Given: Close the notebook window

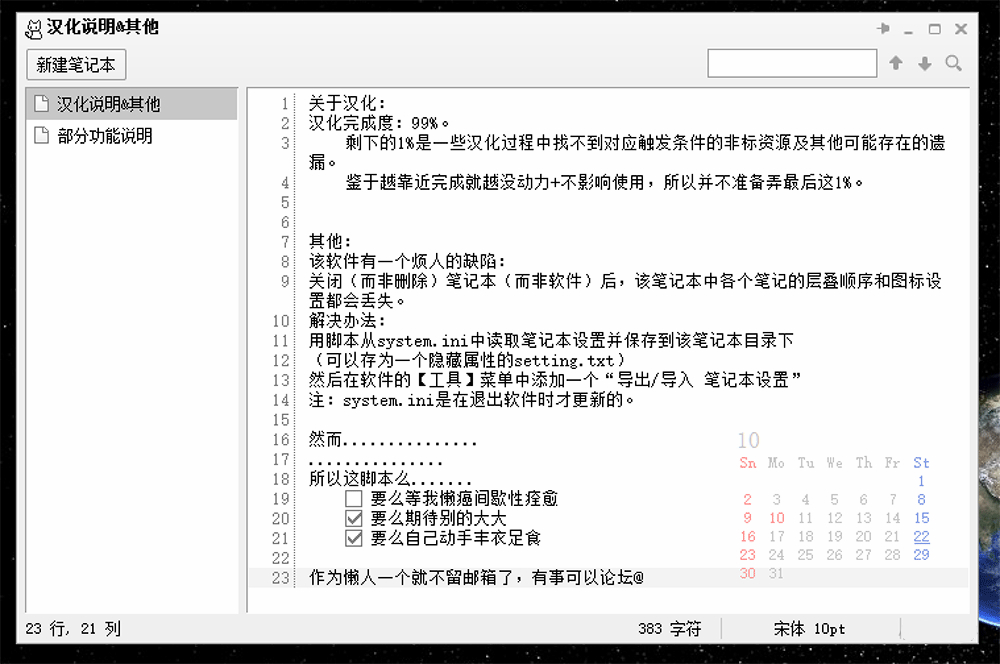Looking at the screenshot, I should (x=961, y=29).
